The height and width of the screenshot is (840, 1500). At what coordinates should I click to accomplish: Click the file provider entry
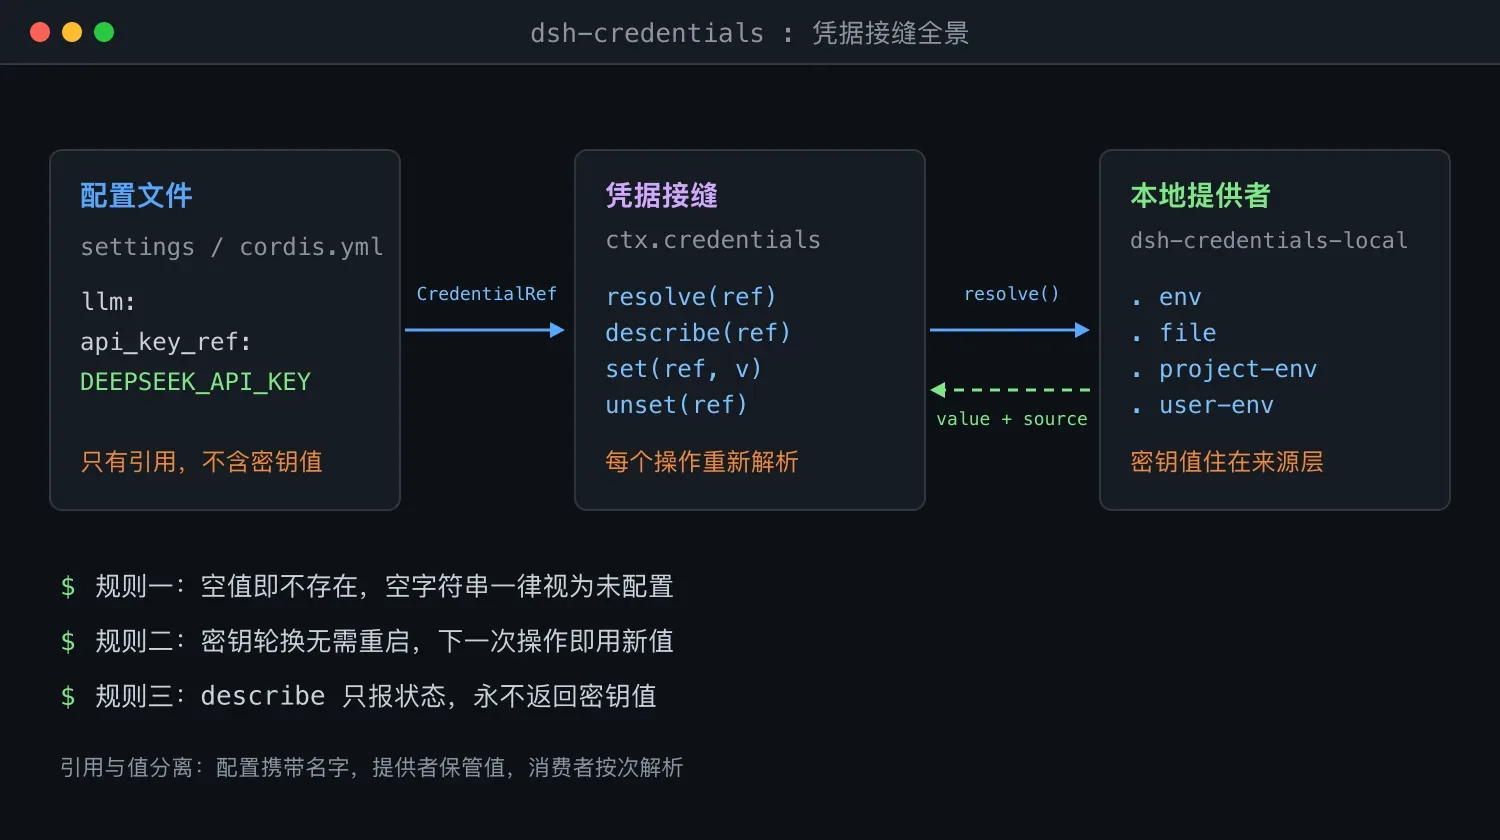pos(1174,333)
